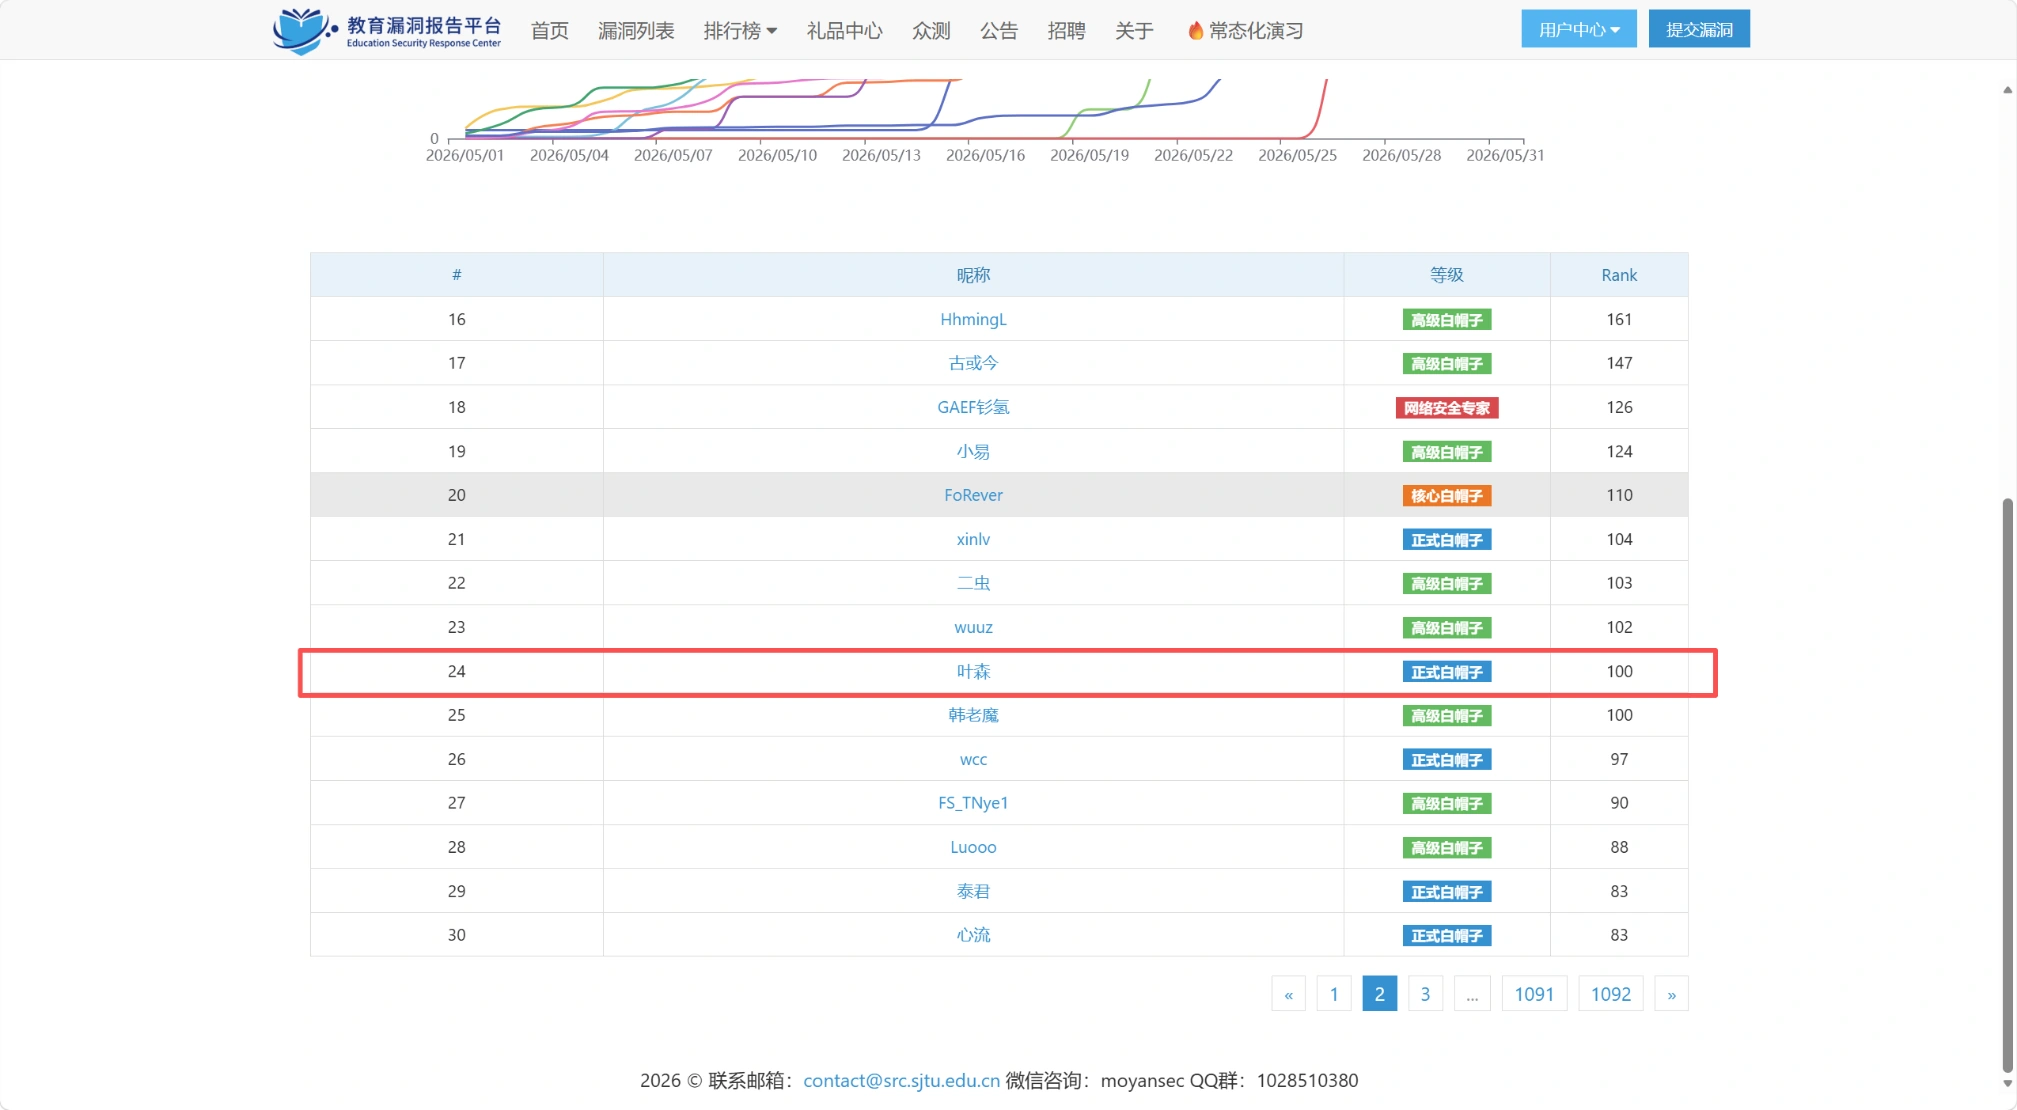The width and height of the screenshot is (2017, 1110).
Task: Open user profile 心流
Action: tap(973, 935)
